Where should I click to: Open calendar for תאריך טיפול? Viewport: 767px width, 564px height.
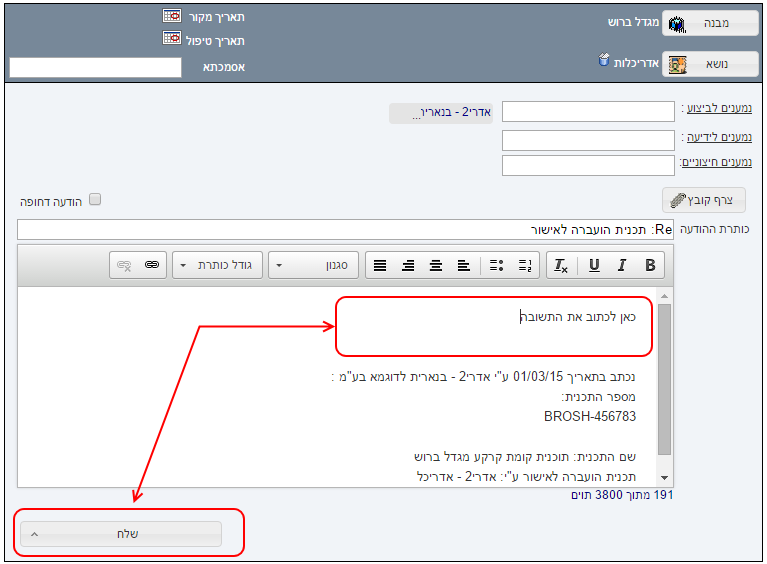tap(171, 39)
